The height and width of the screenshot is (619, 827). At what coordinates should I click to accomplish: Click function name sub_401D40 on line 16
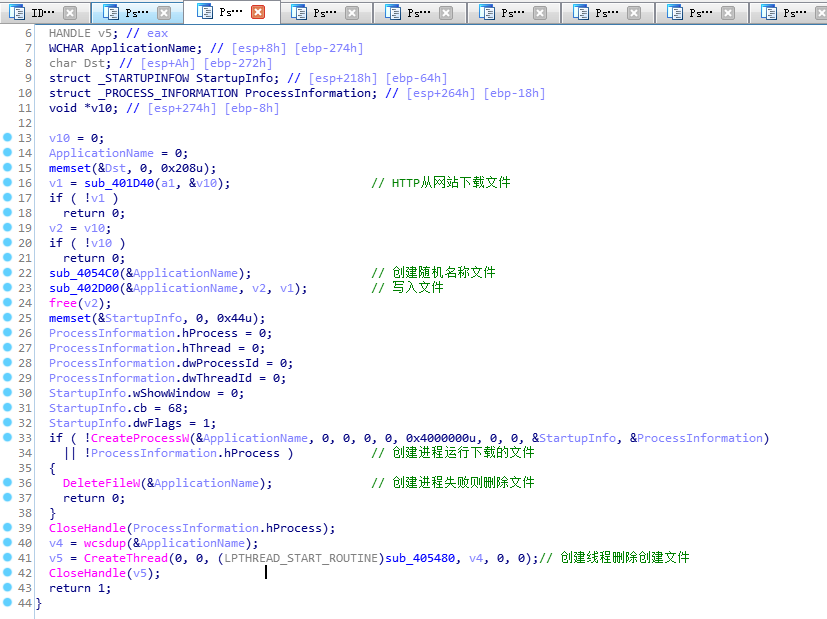tap(119, 183)
